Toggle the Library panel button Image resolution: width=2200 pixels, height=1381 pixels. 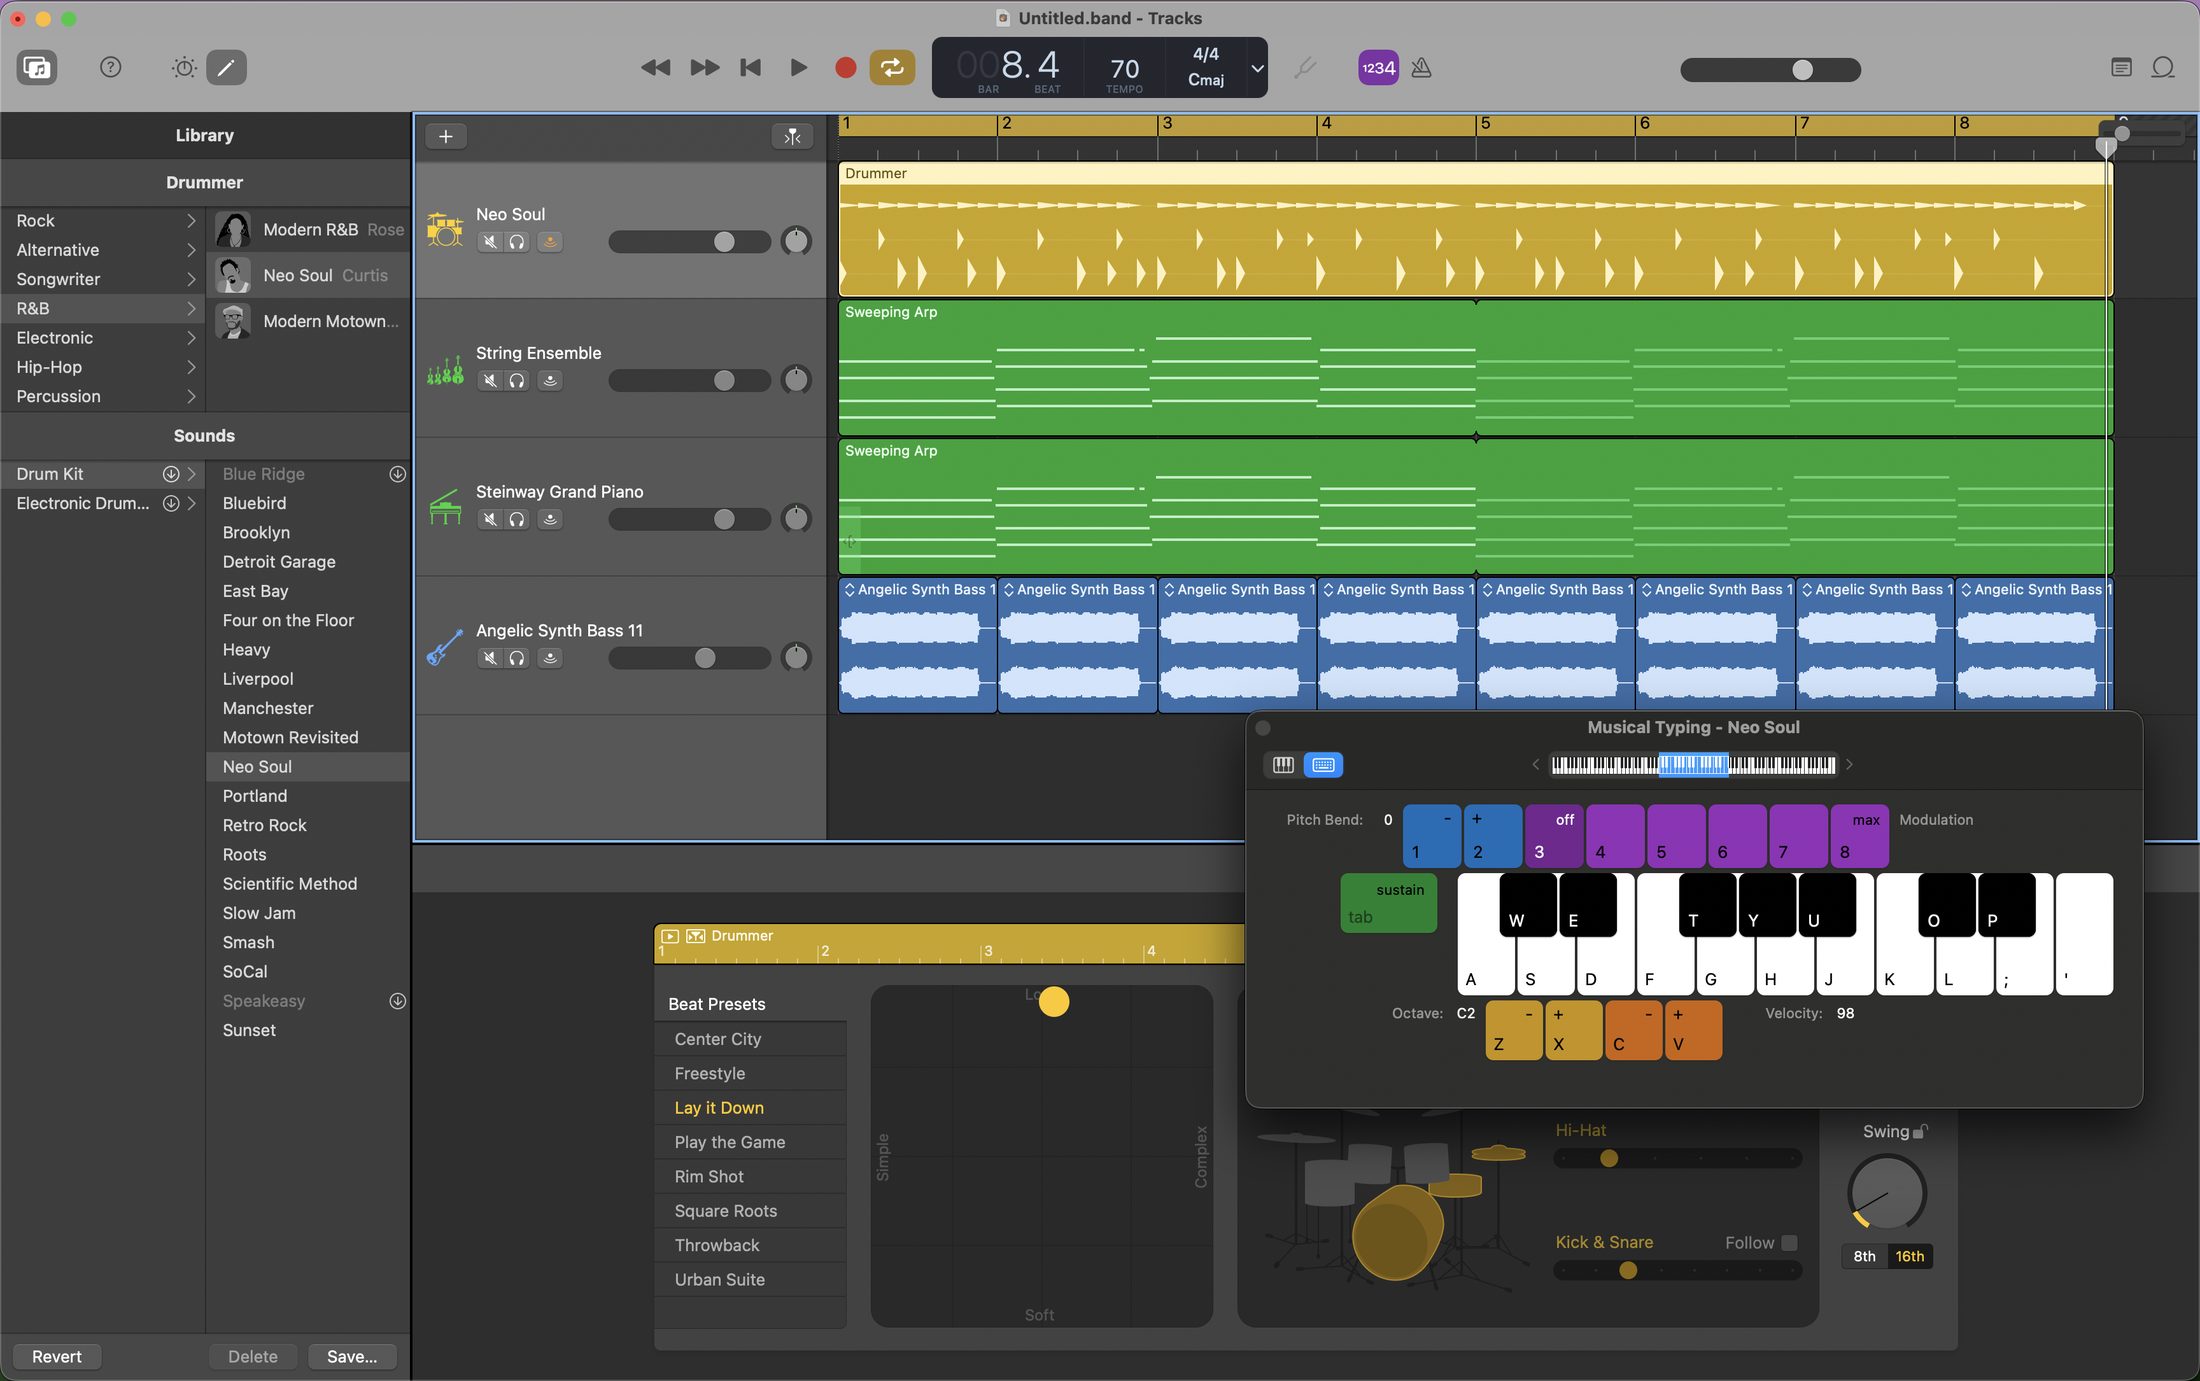(37, 68)
